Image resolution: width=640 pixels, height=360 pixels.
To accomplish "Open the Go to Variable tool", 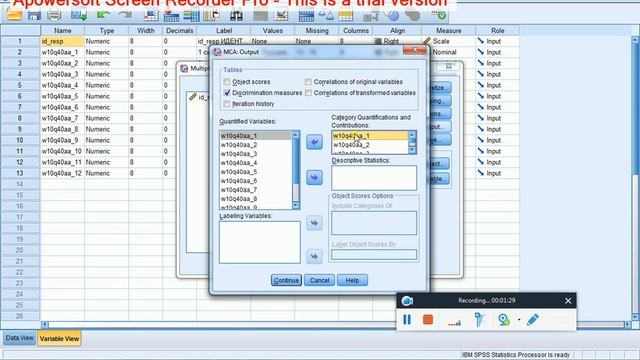I will 171,16.
